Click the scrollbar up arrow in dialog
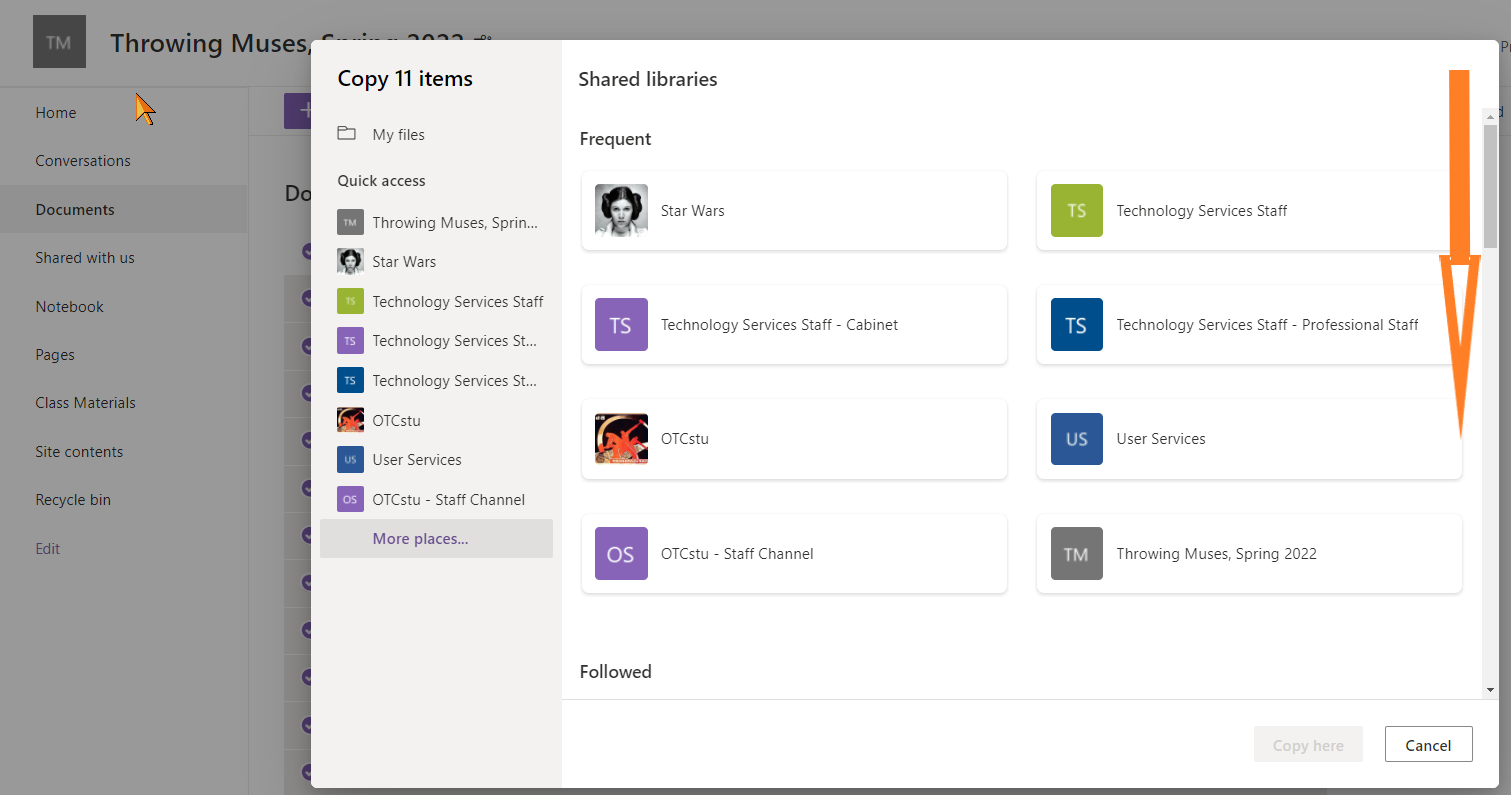Screen dimensions: 1511x795 pos(1490,116)
